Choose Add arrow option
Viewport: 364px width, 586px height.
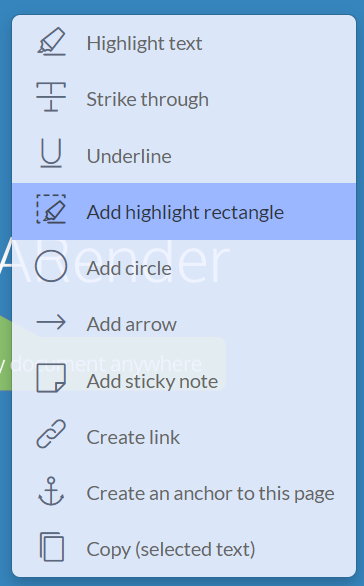184,324
